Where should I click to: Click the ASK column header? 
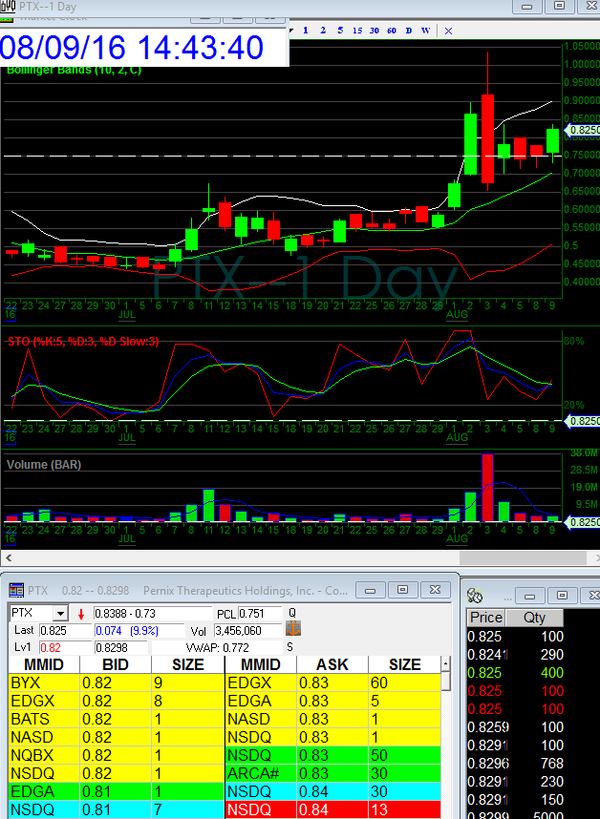[x=332, y=664]
